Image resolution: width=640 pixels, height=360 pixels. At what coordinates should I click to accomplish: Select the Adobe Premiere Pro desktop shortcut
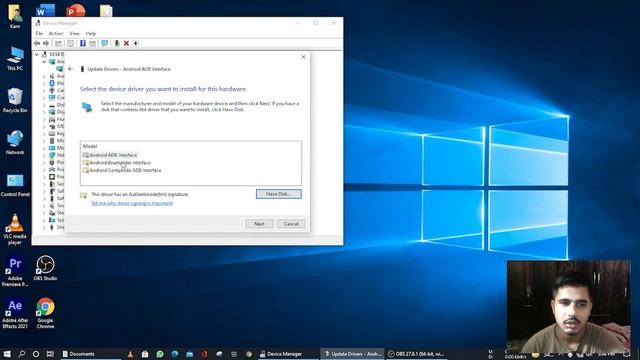[x=15, y=271]
